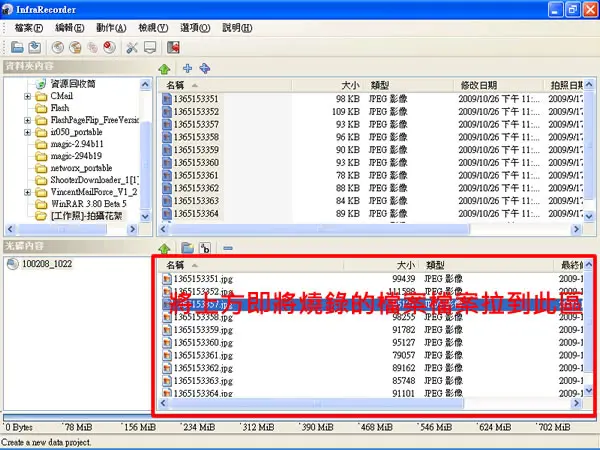Click the minus remove icon in disc toolbar
Screen dimensions: 600x450
[x=228, y=248]
